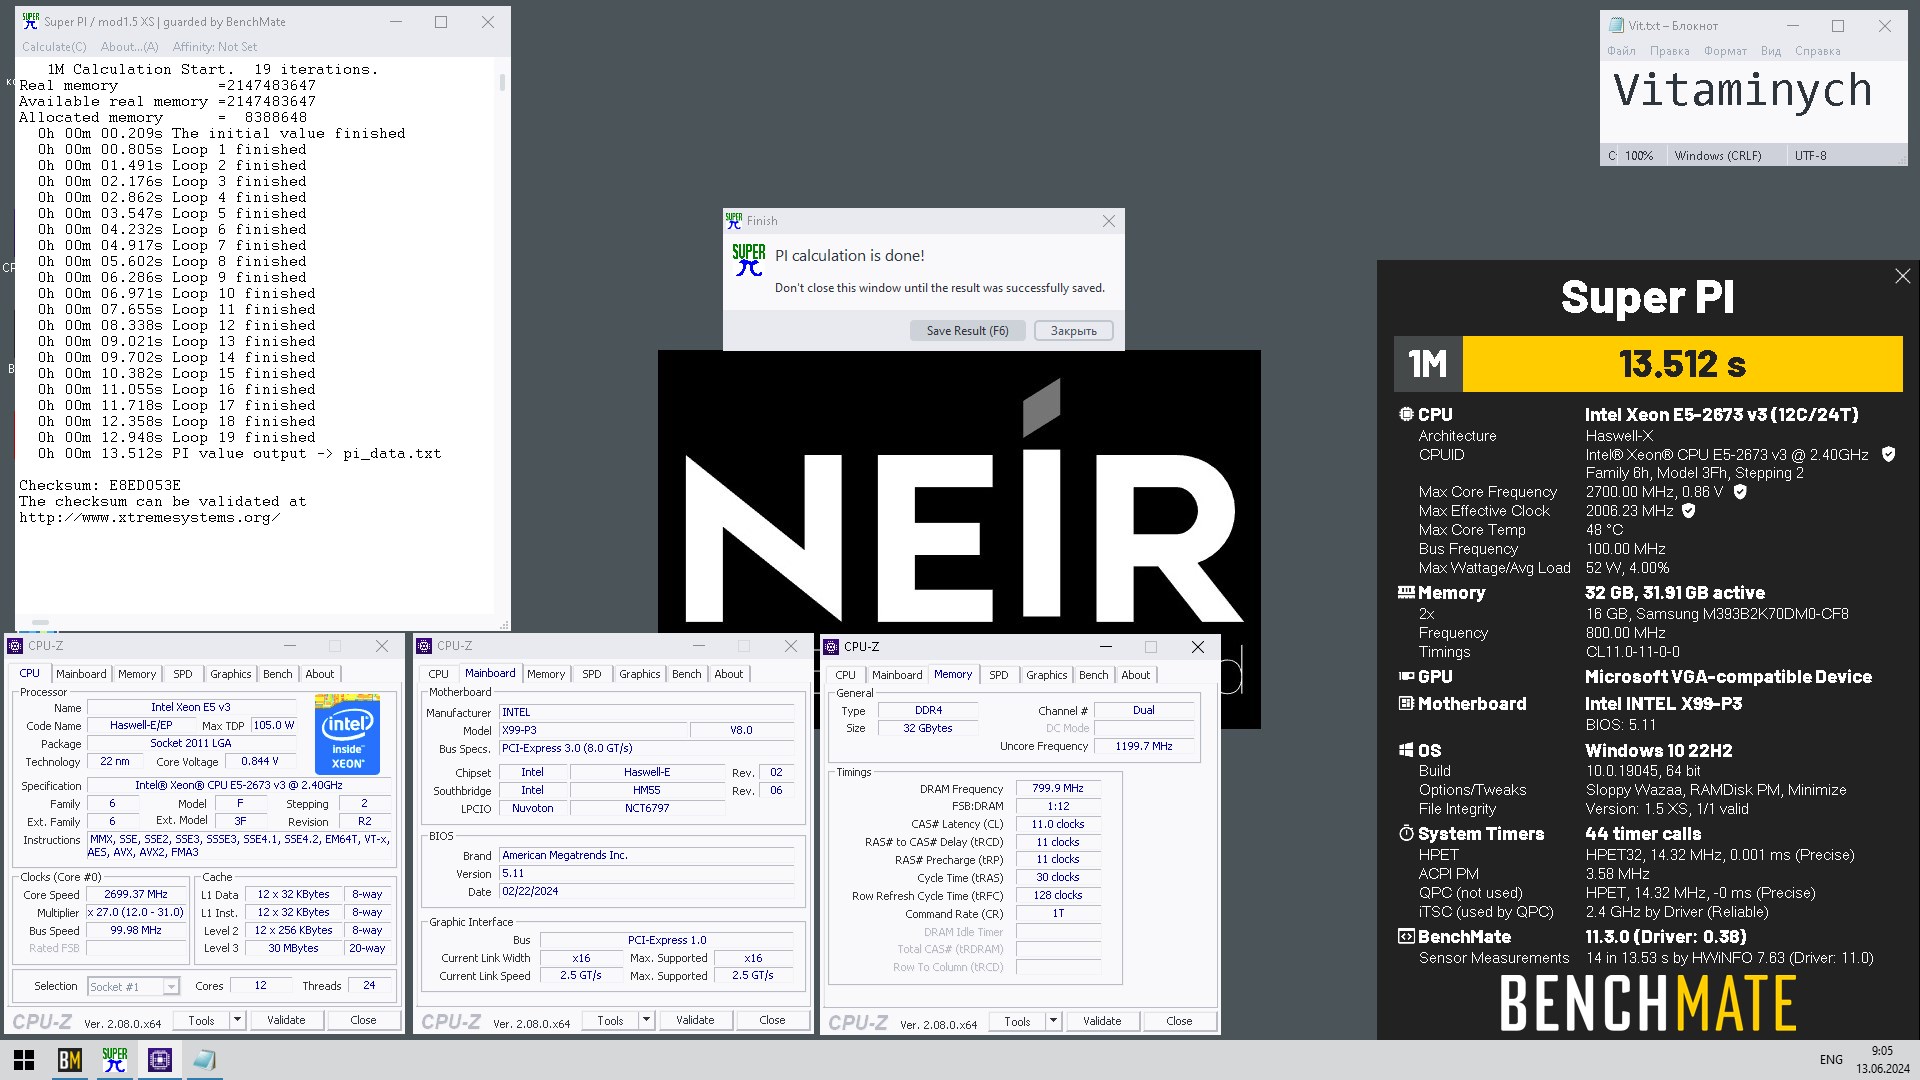The width and height of the screenshot is (1920, 1080).
Task: Expand Tools dropdown arrow in Memory window
Action: click(1053, 1021)
